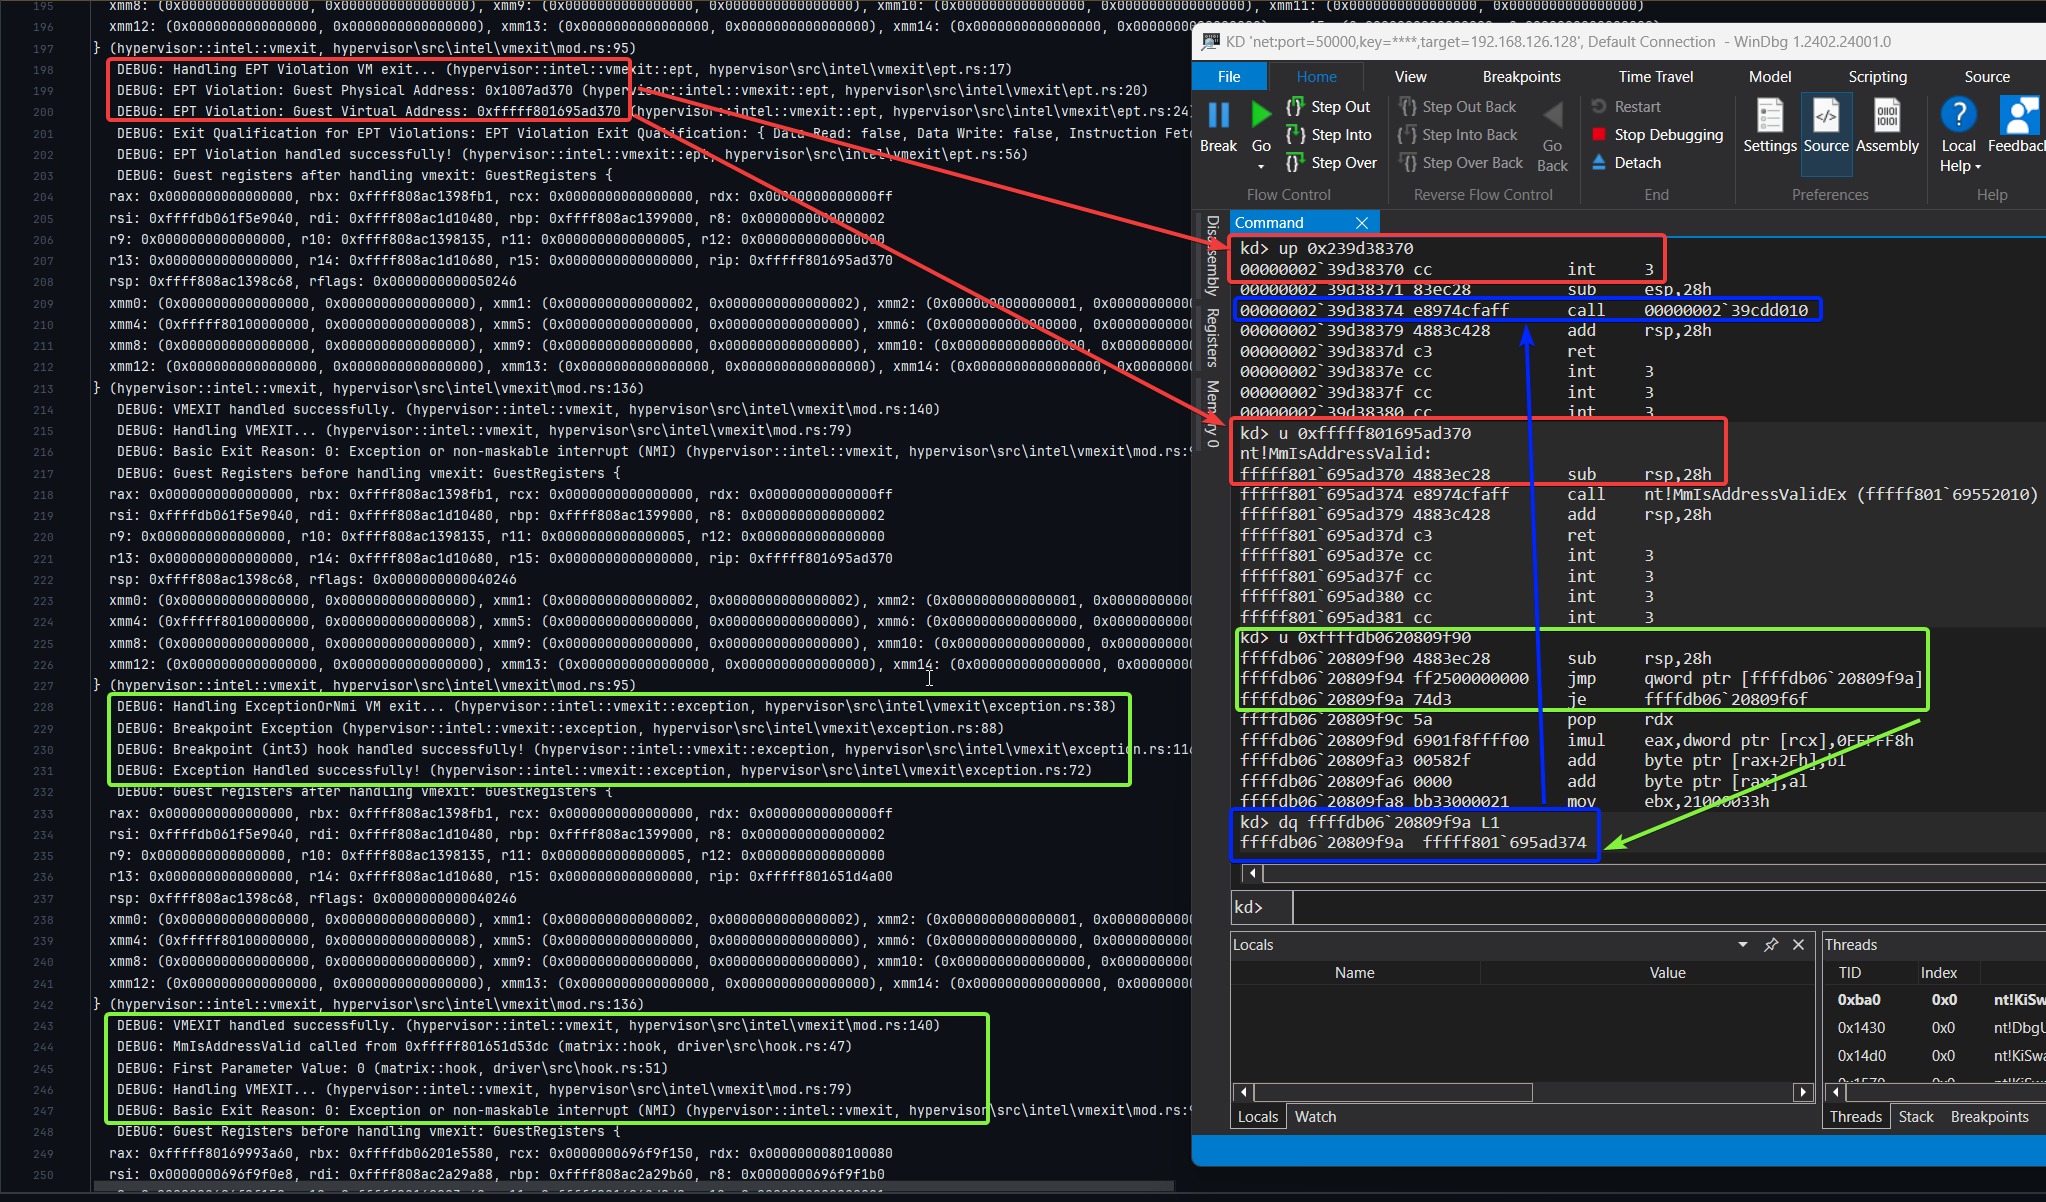Image resolution: width=2046 pixels, height=1202 pixels.
Task: Click the Step Out icon
Action: [x=1295, y=106]
